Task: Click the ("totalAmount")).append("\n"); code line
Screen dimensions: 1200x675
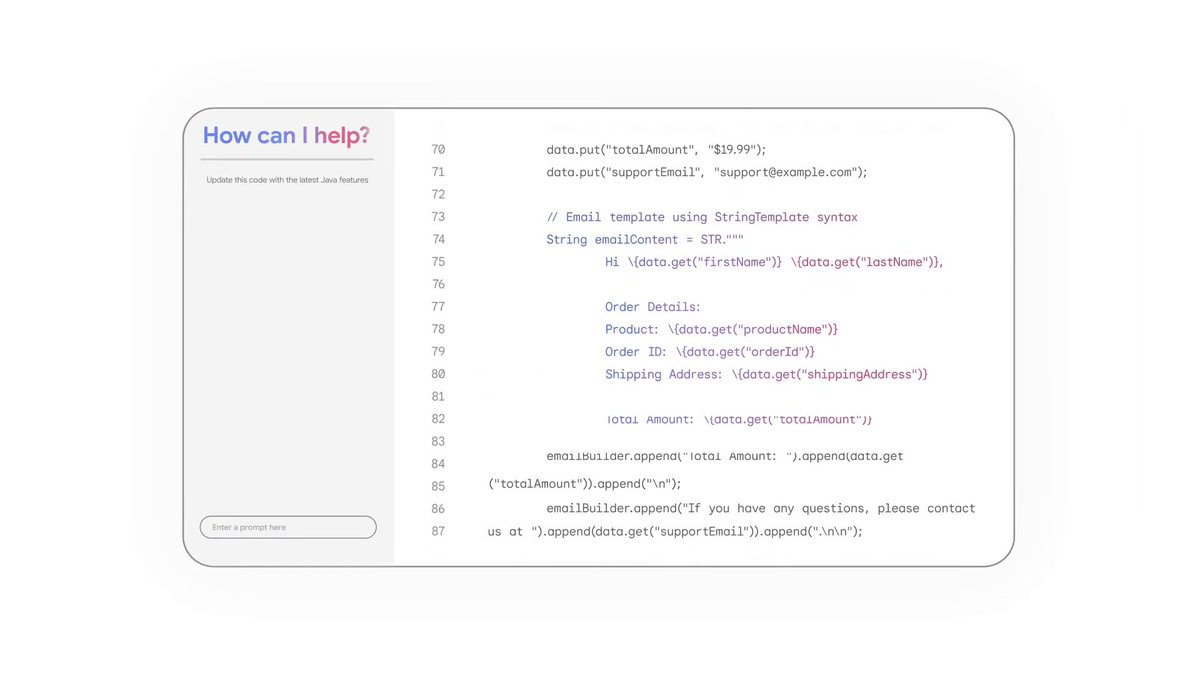Action: 585,484
